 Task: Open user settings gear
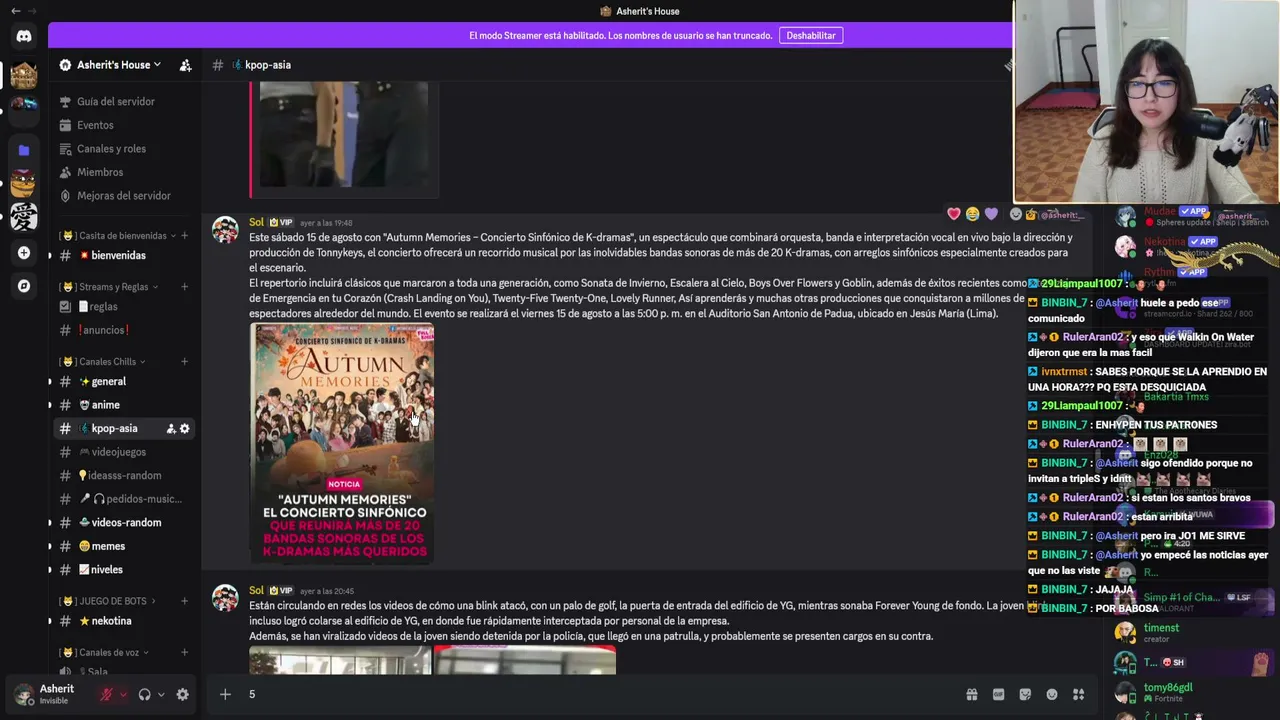182,695
